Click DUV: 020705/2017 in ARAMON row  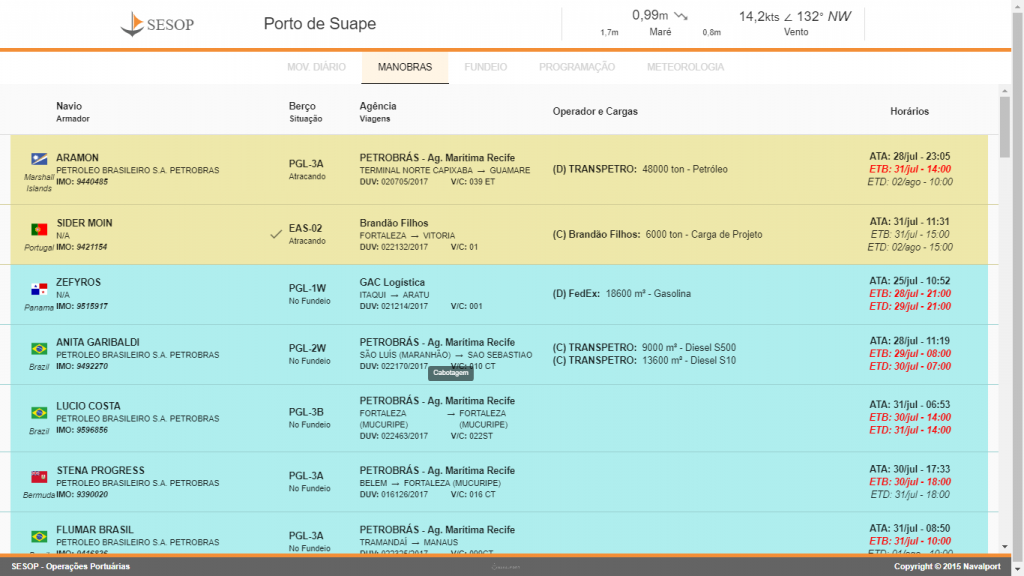pos(394,182)
